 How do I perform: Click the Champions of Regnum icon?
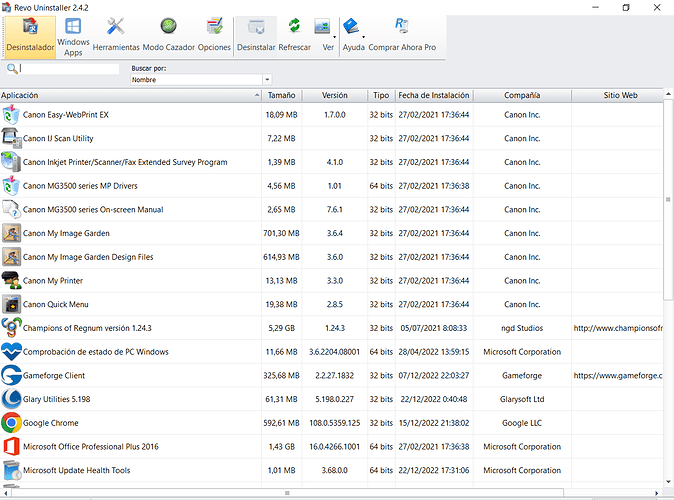click(x=11, y=328)
